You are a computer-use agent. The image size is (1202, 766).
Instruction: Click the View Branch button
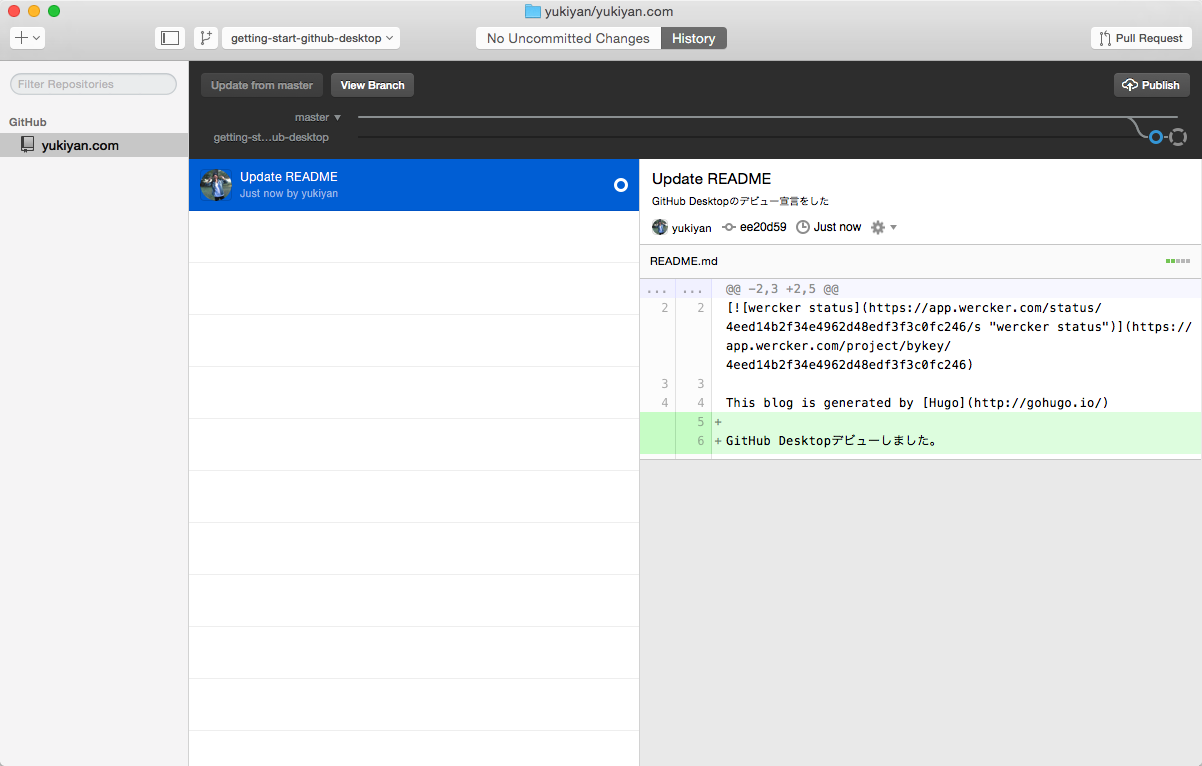pos(372,85)
